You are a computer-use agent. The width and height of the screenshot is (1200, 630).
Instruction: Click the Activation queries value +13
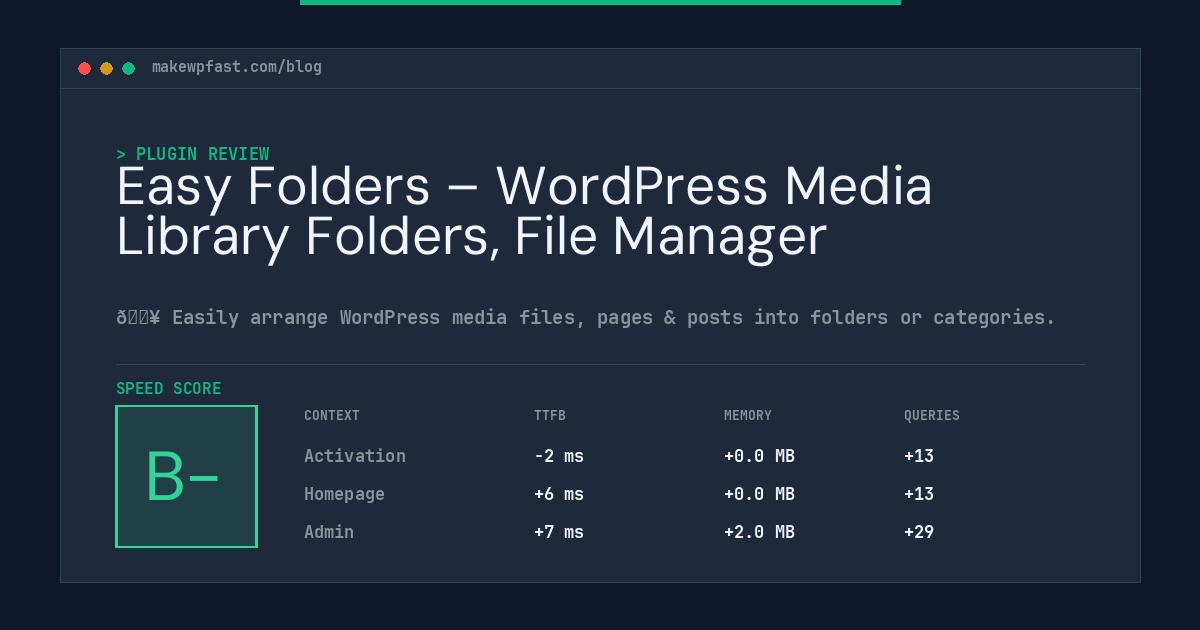point(919,456)
